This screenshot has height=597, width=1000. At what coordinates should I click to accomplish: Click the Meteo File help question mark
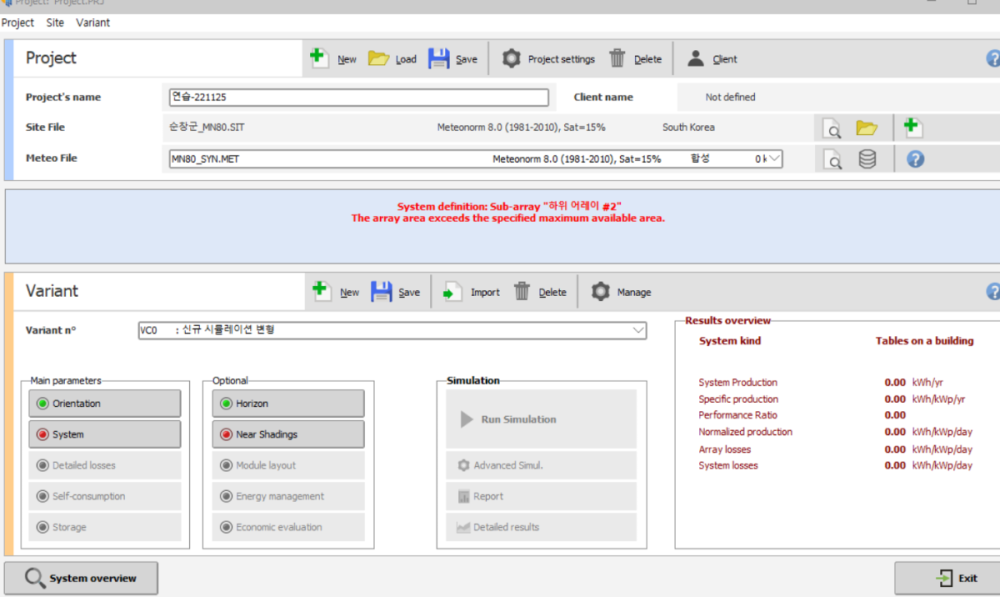pyautogui.click(x=915, y=159)
